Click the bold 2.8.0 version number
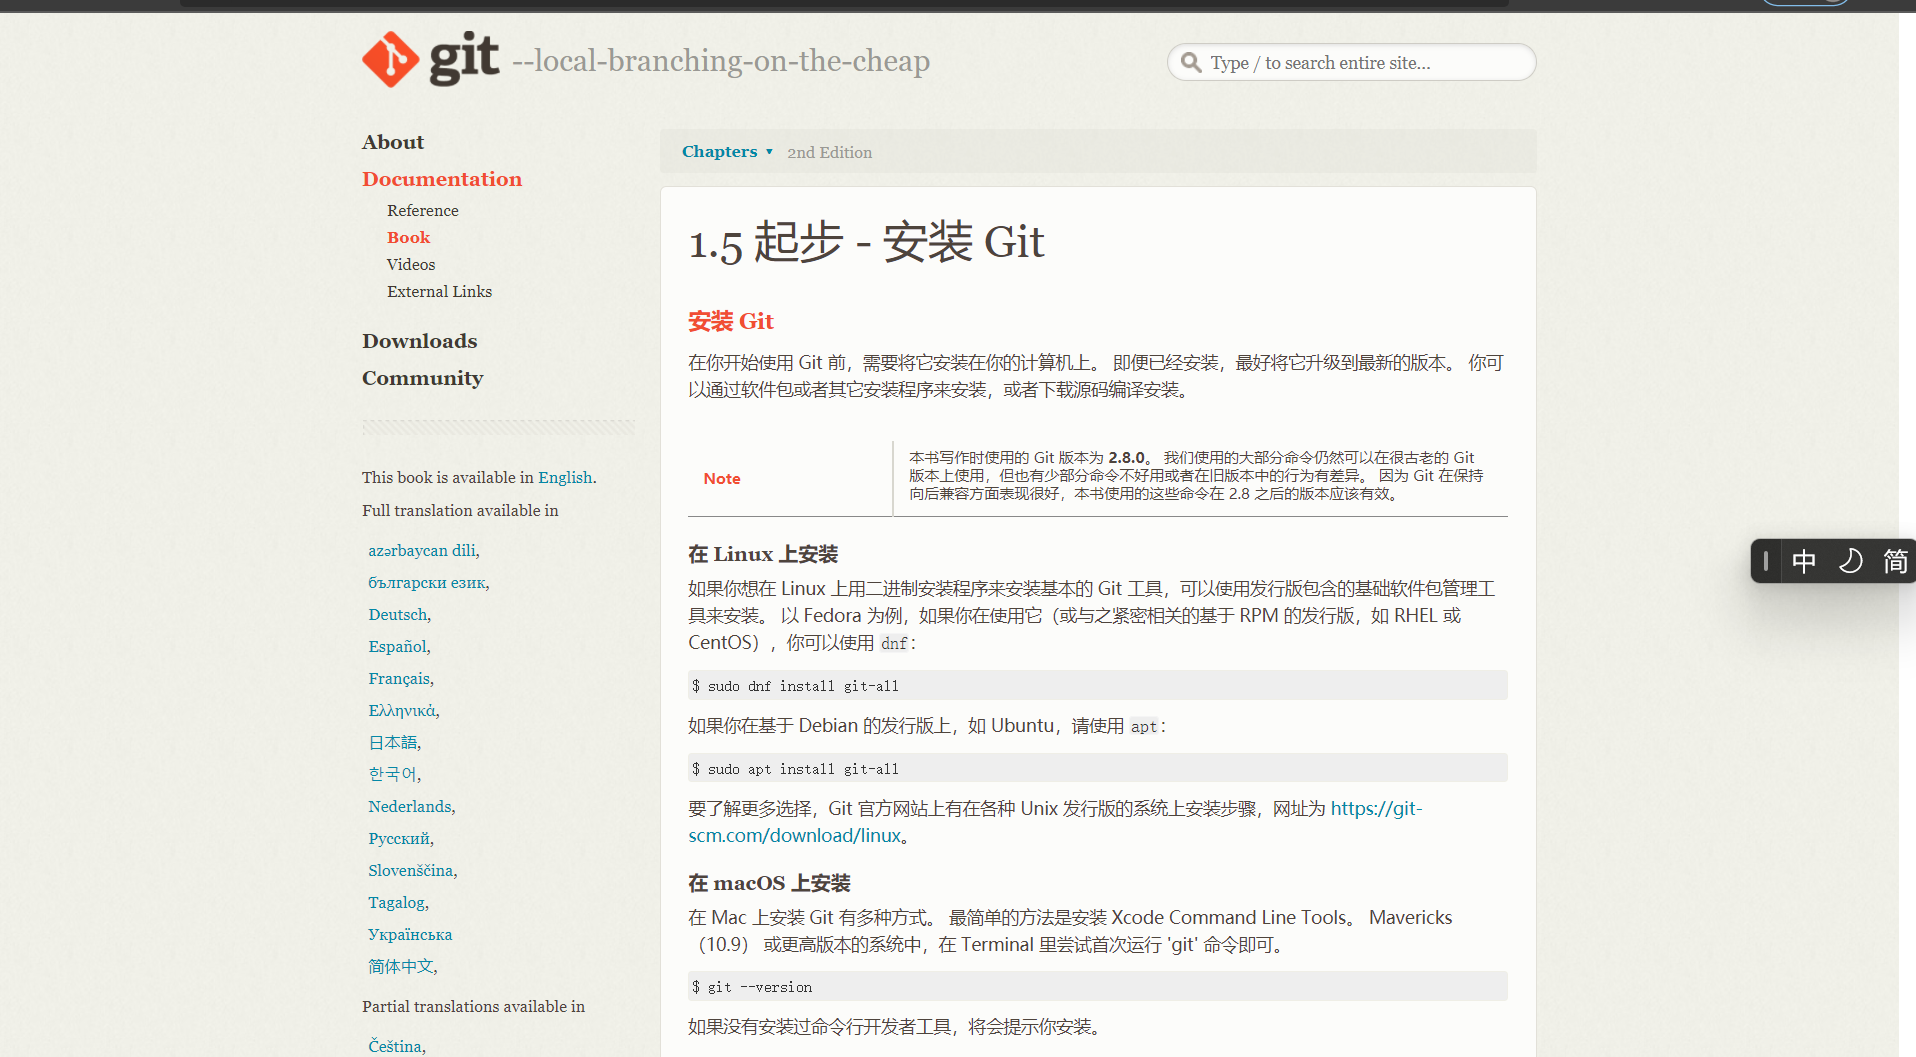This screenshot has height=1057, width=1916. pos(1126,458)
